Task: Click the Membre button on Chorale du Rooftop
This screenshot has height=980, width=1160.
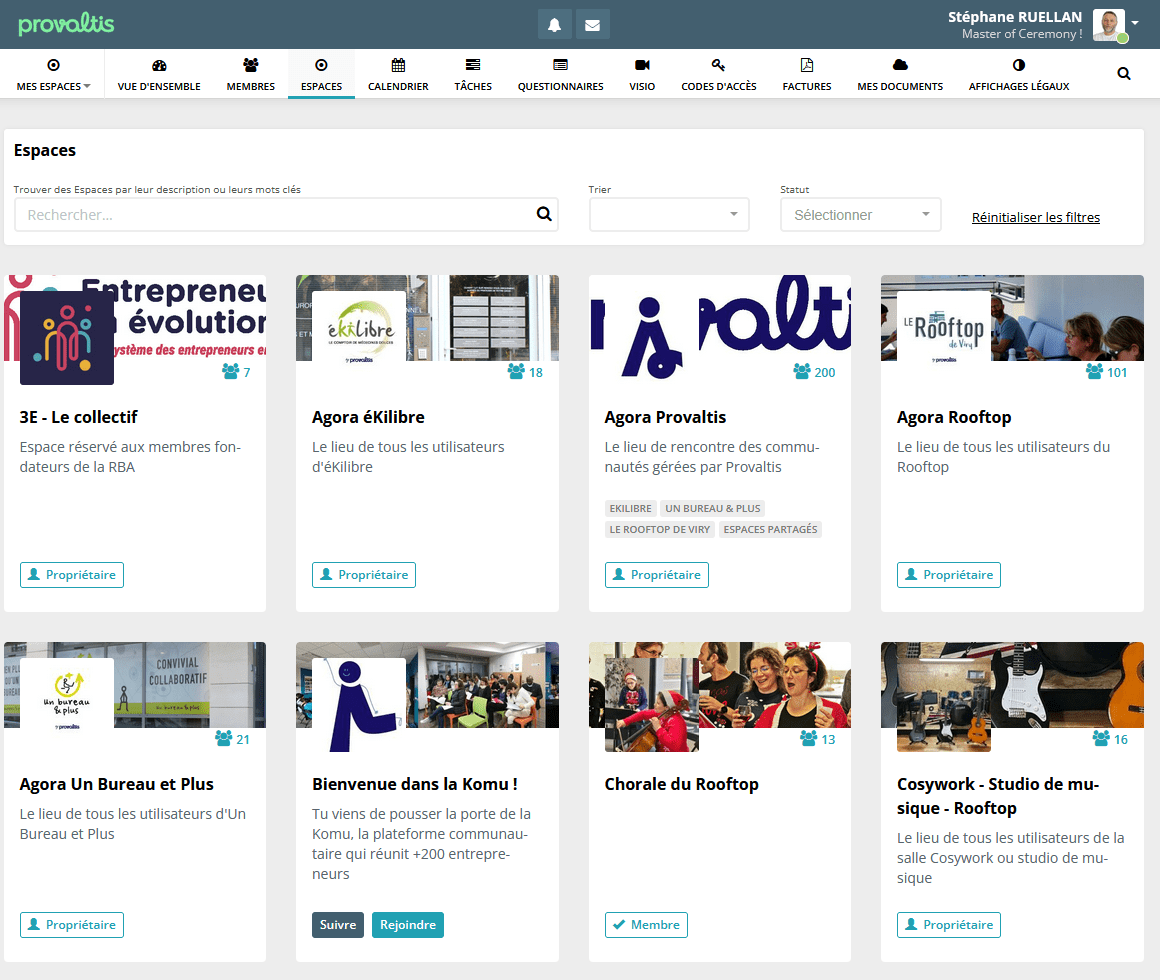Action: click(x=647, y=925)
